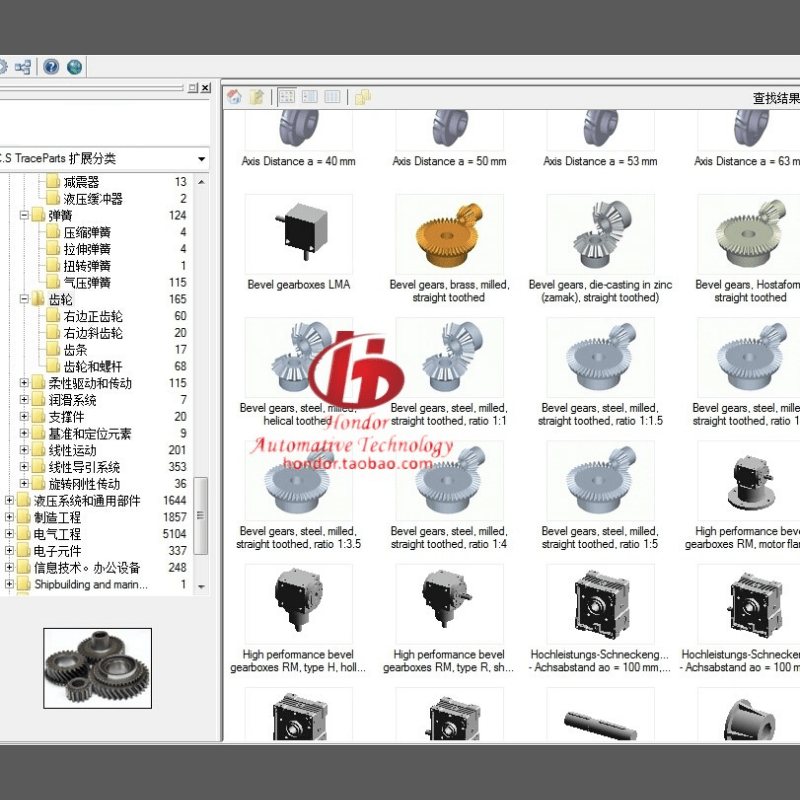Open brass milled bevel gears item

pos(449,235)
